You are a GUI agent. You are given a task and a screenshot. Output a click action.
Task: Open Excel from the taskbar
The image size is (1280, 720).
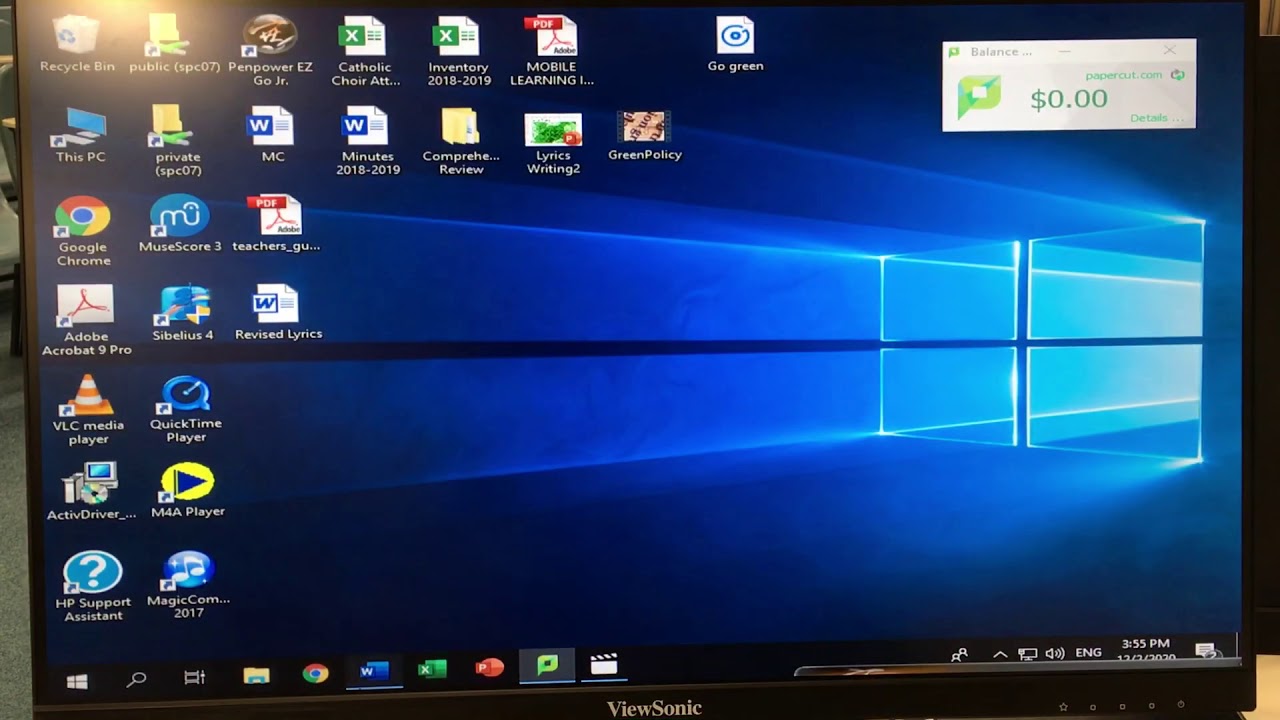coord(432,669)
